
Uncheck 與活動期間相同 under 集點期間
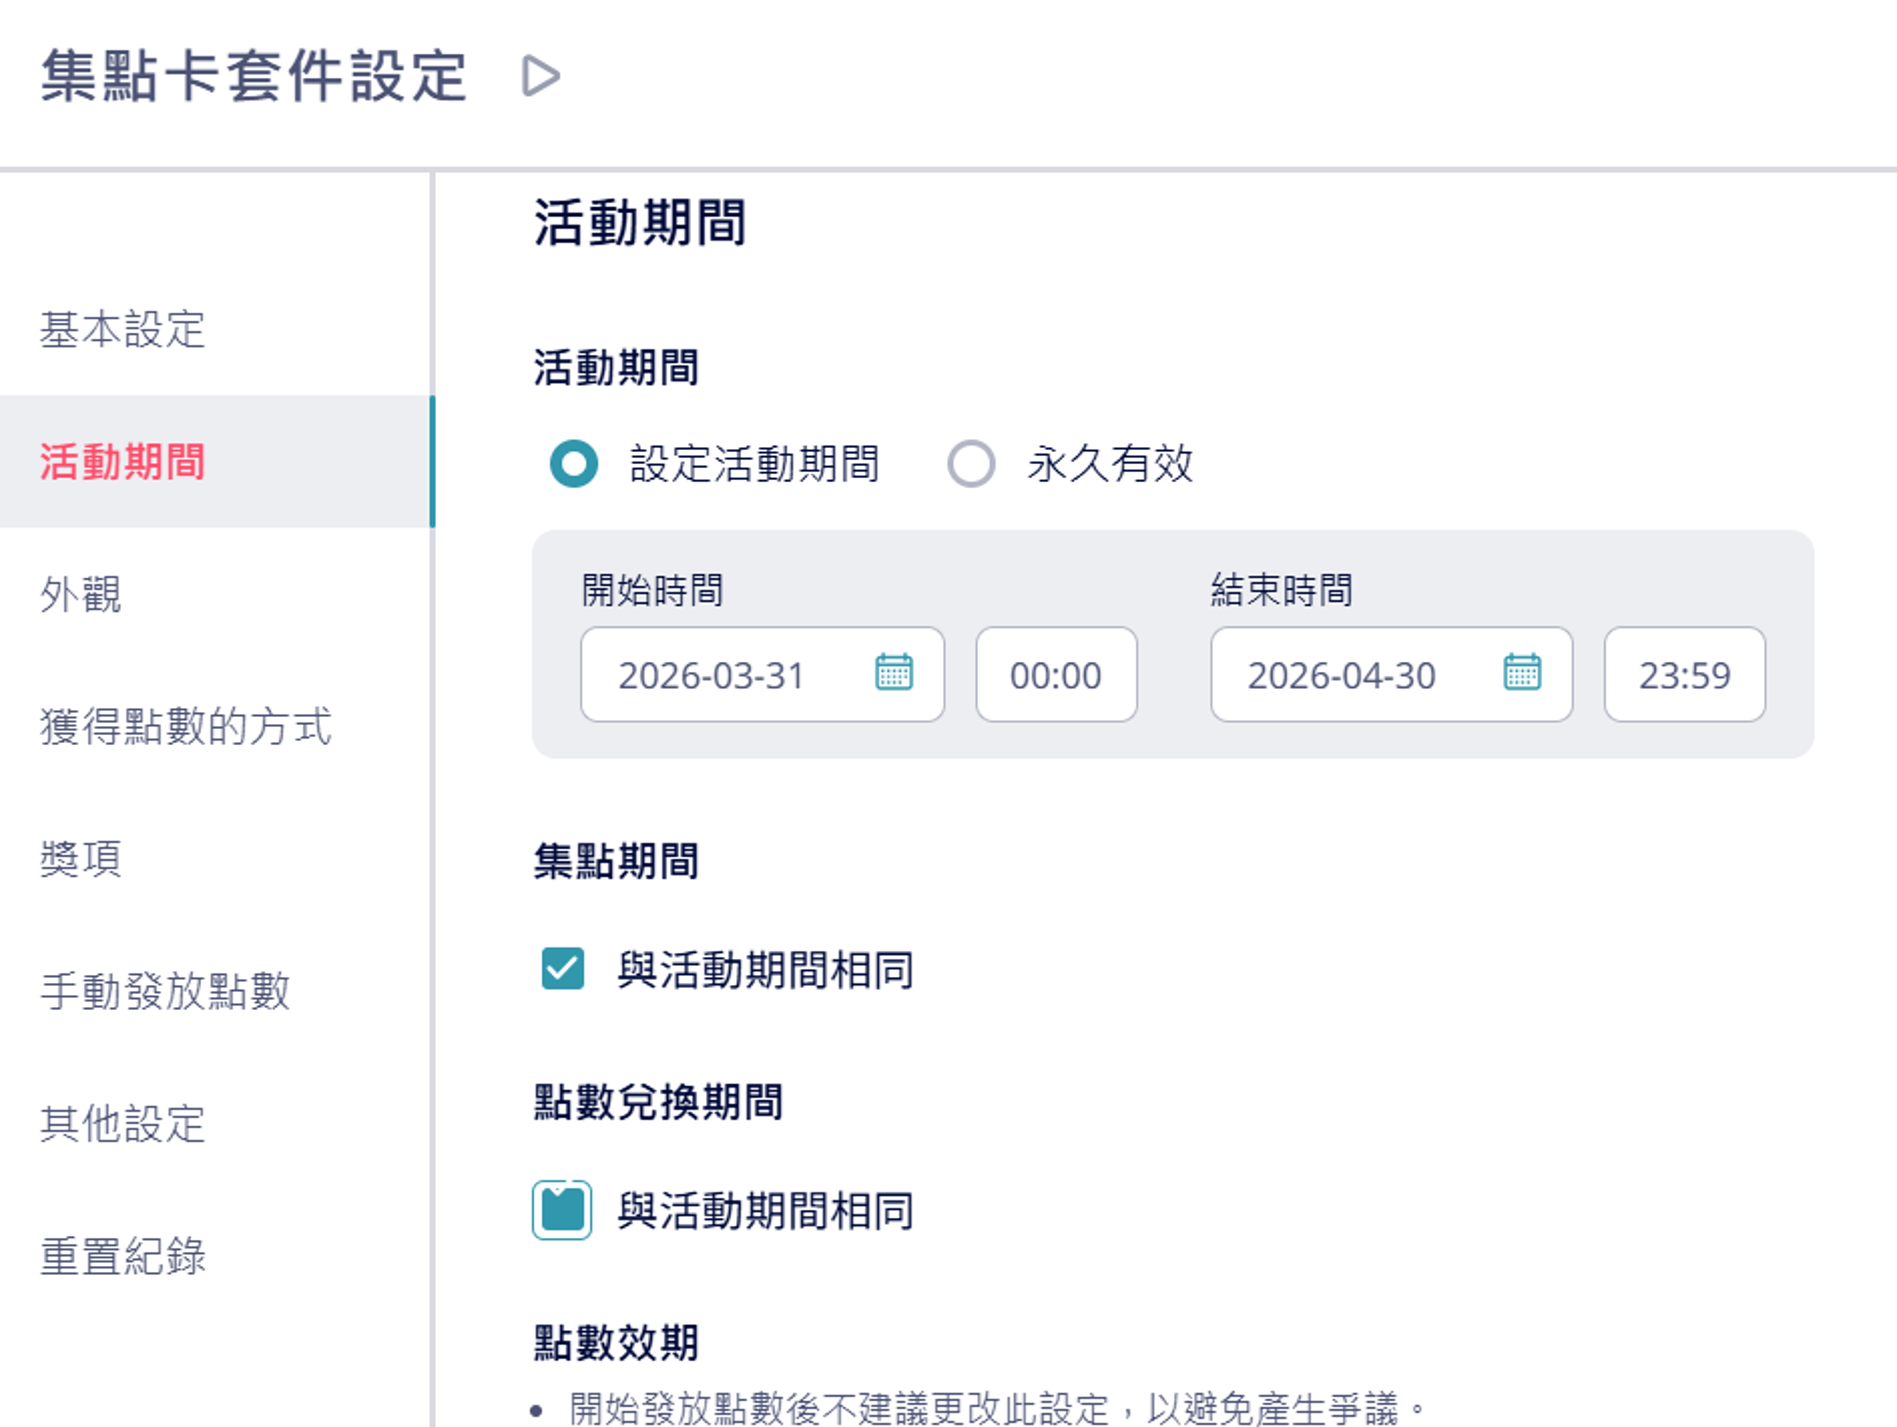(562, 969)
